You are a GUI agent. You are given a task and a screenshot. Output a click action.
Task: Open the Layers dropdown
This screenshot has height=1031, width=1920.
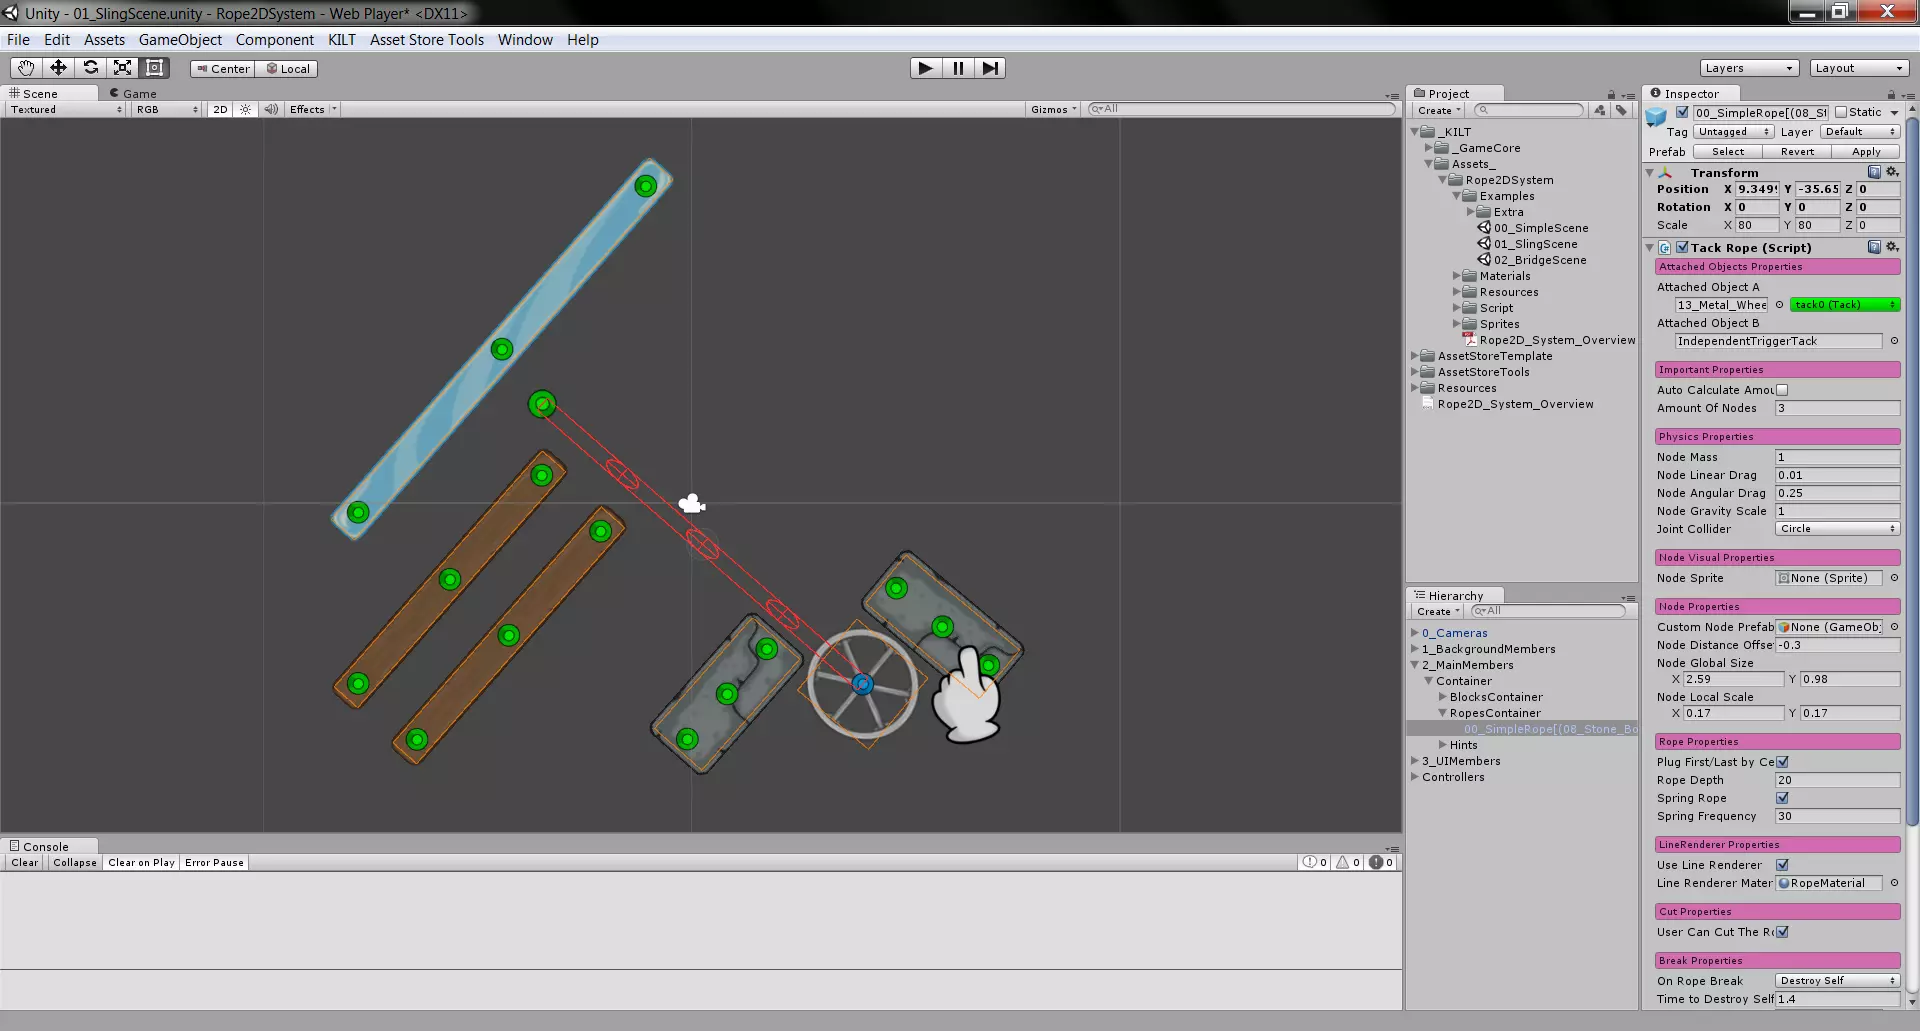1750,68
